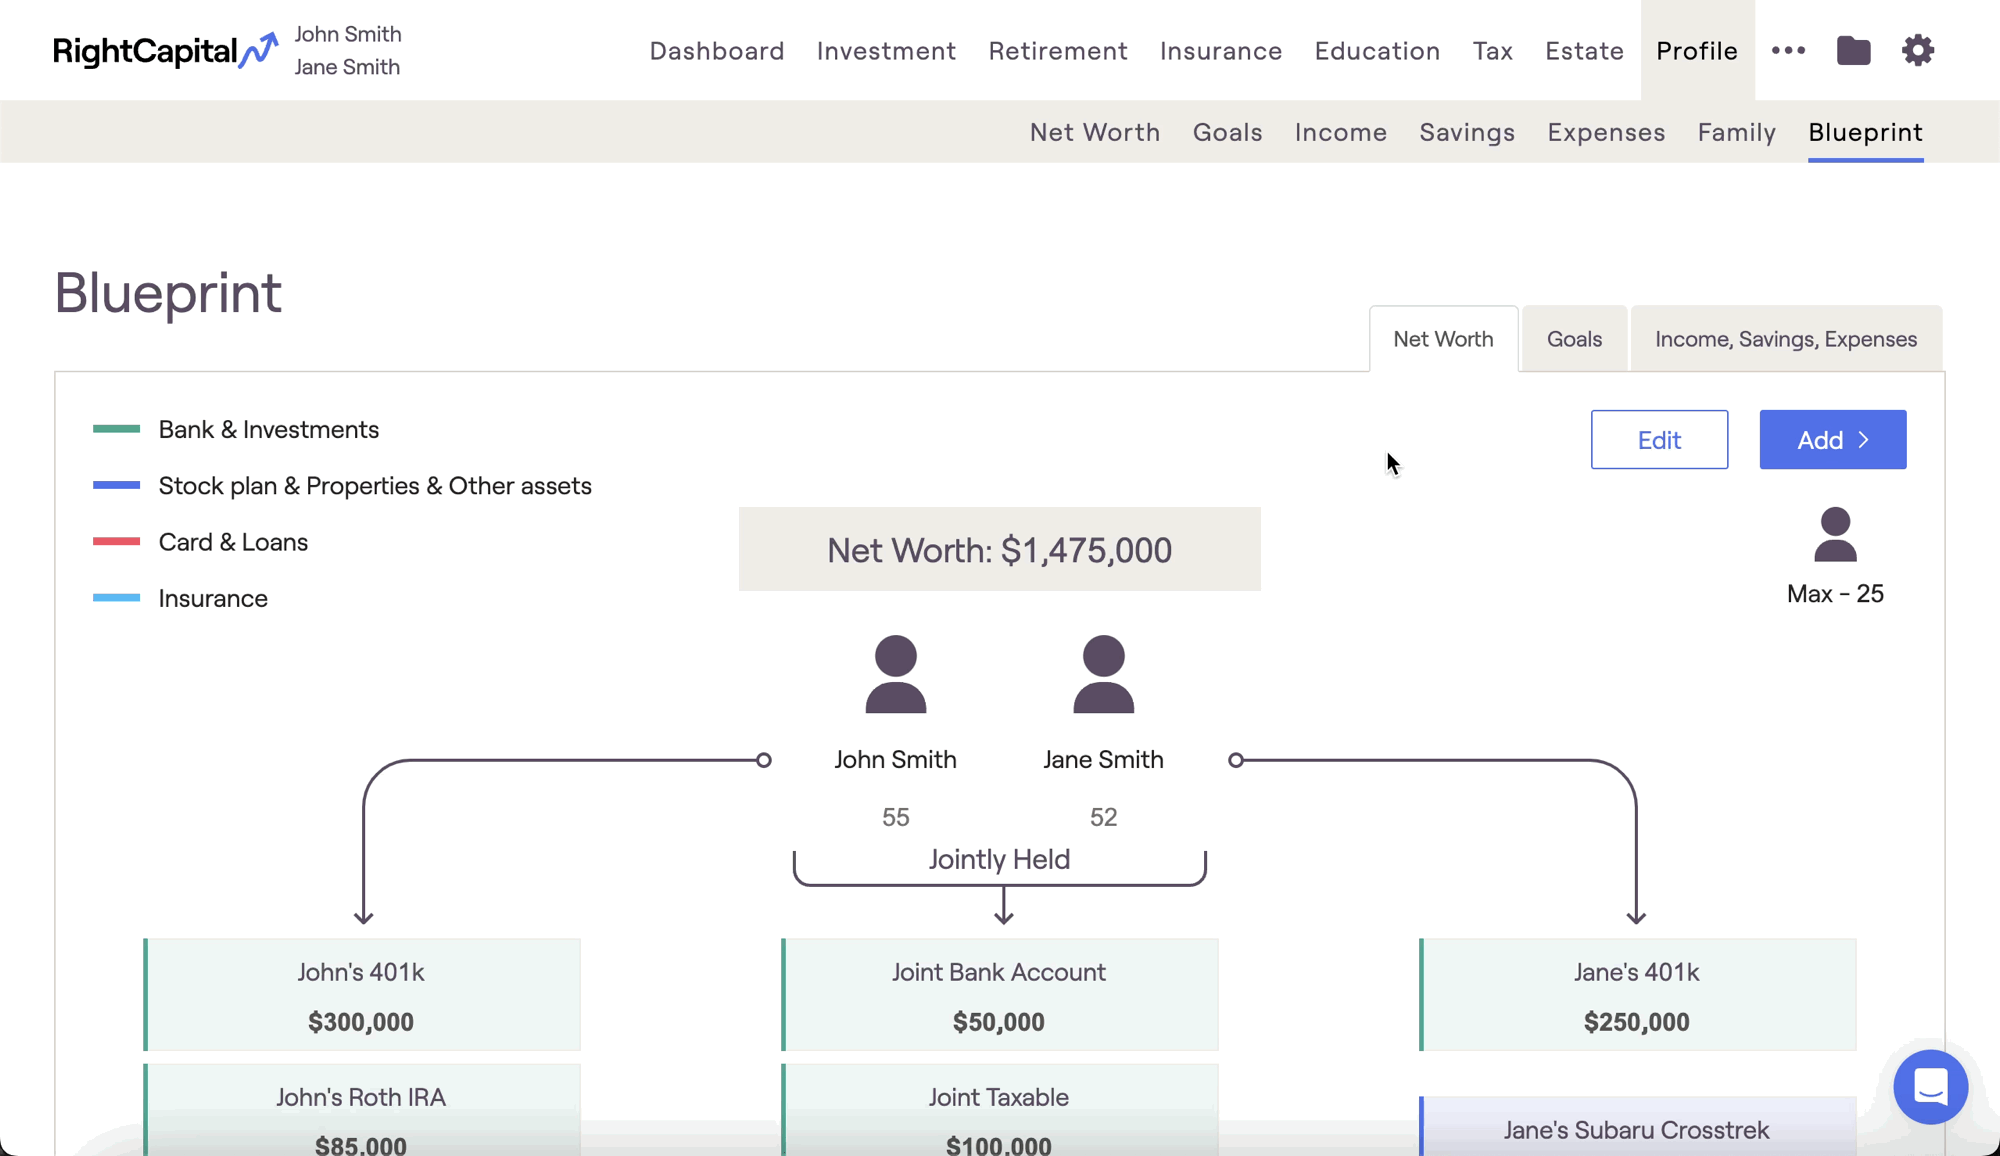The image size is (2000, 1156).
Task: Click the Edit button
Action: tap(1659, 440)
